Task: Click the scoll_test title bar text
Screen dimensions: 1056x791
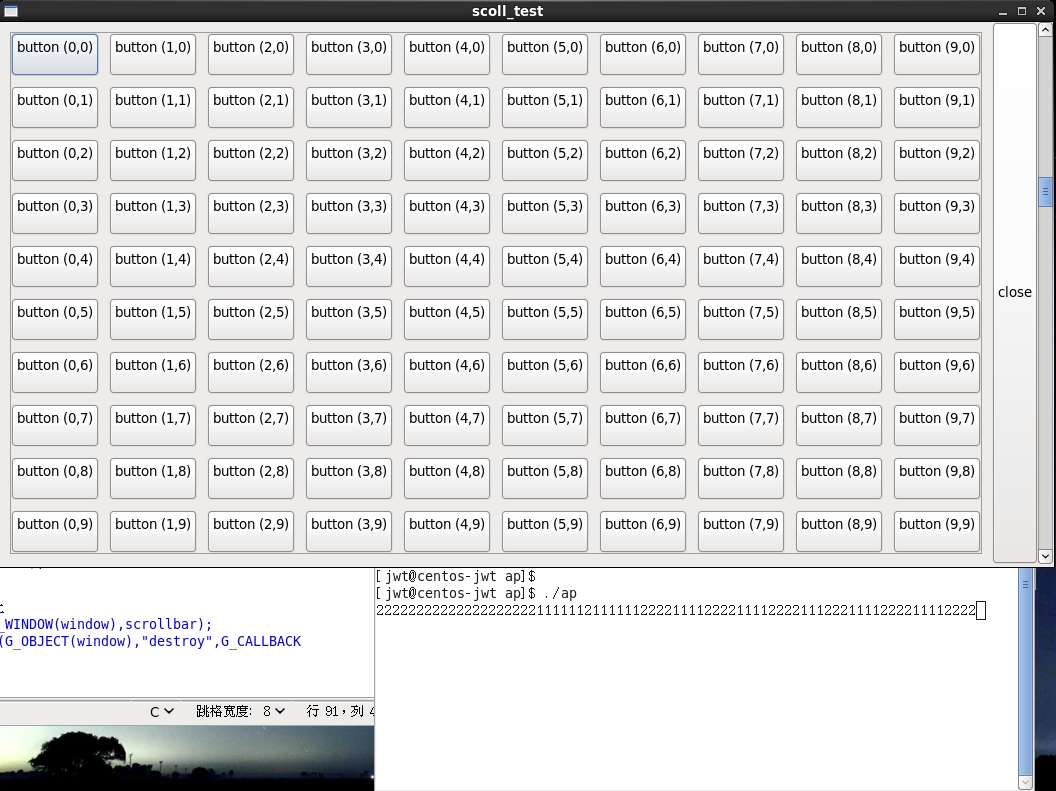Action: coord(507,11)
